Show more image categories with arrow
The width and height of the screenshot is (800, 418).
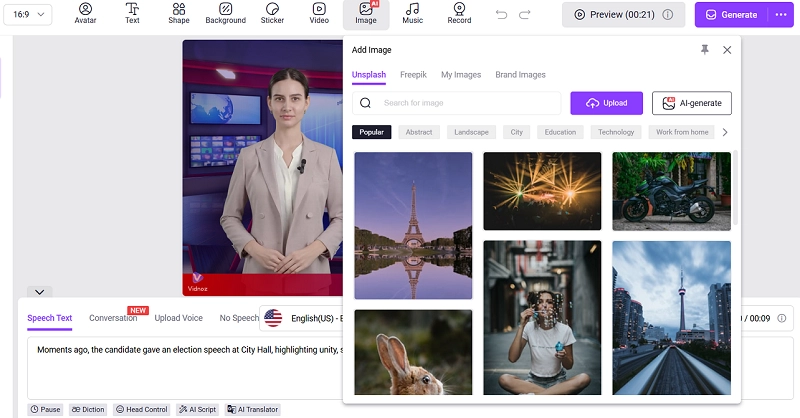tap(725, 132)
